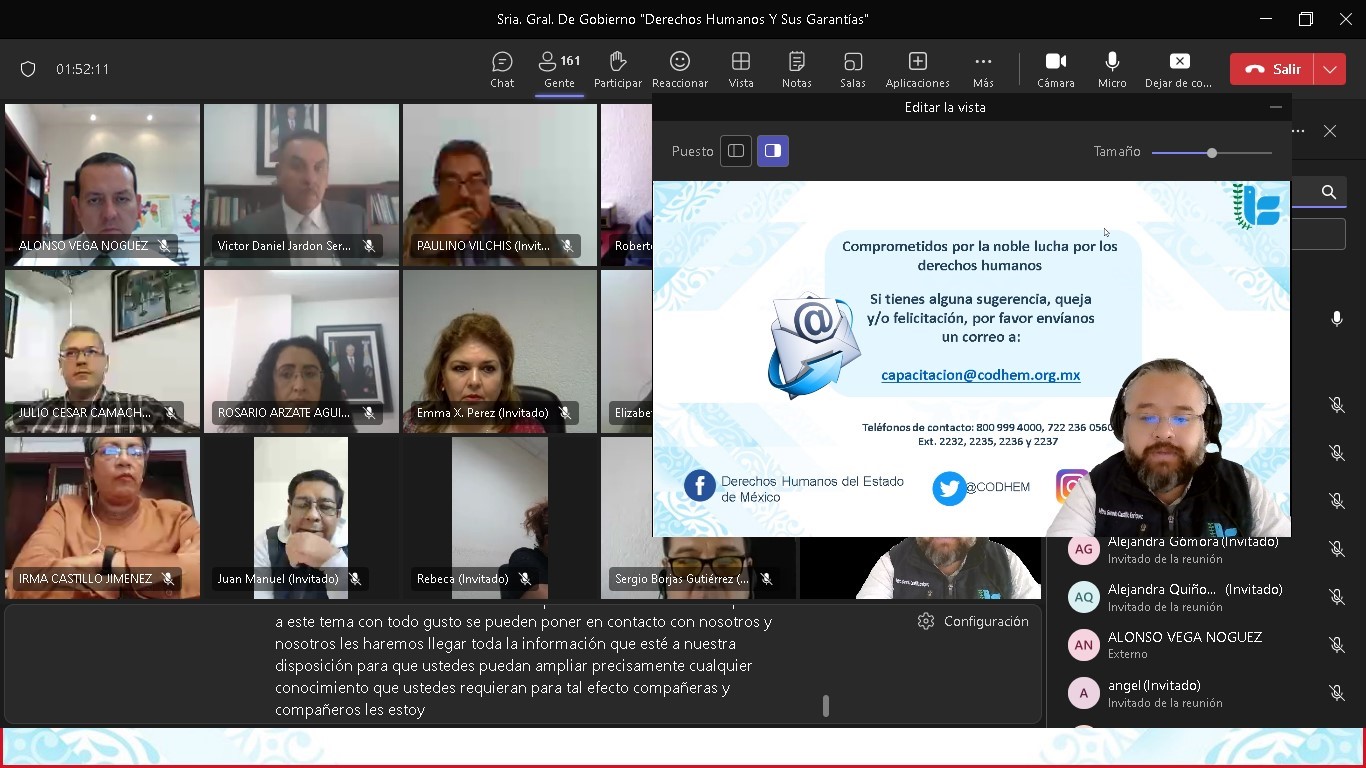This screenshot has height=768, width=1366.
Task: Open the Reaccionar emoji menu
Action: 680,69
